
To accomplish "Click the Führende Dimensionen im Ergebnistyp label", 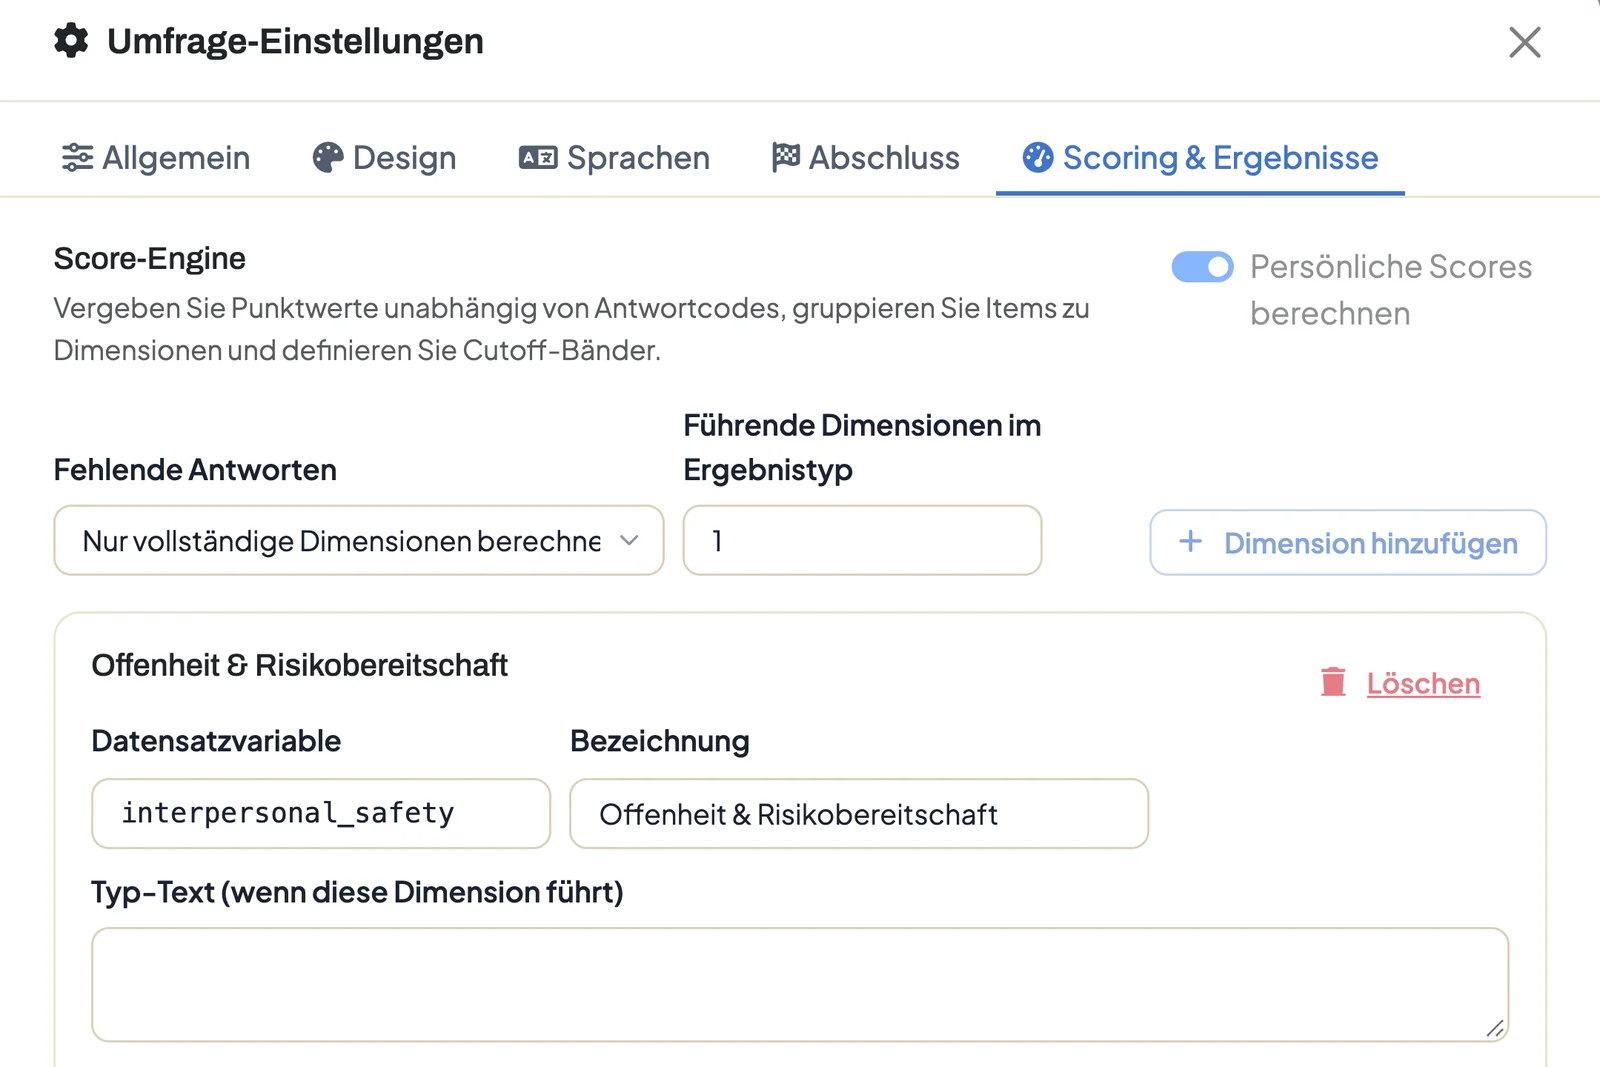I will point(862,447).
